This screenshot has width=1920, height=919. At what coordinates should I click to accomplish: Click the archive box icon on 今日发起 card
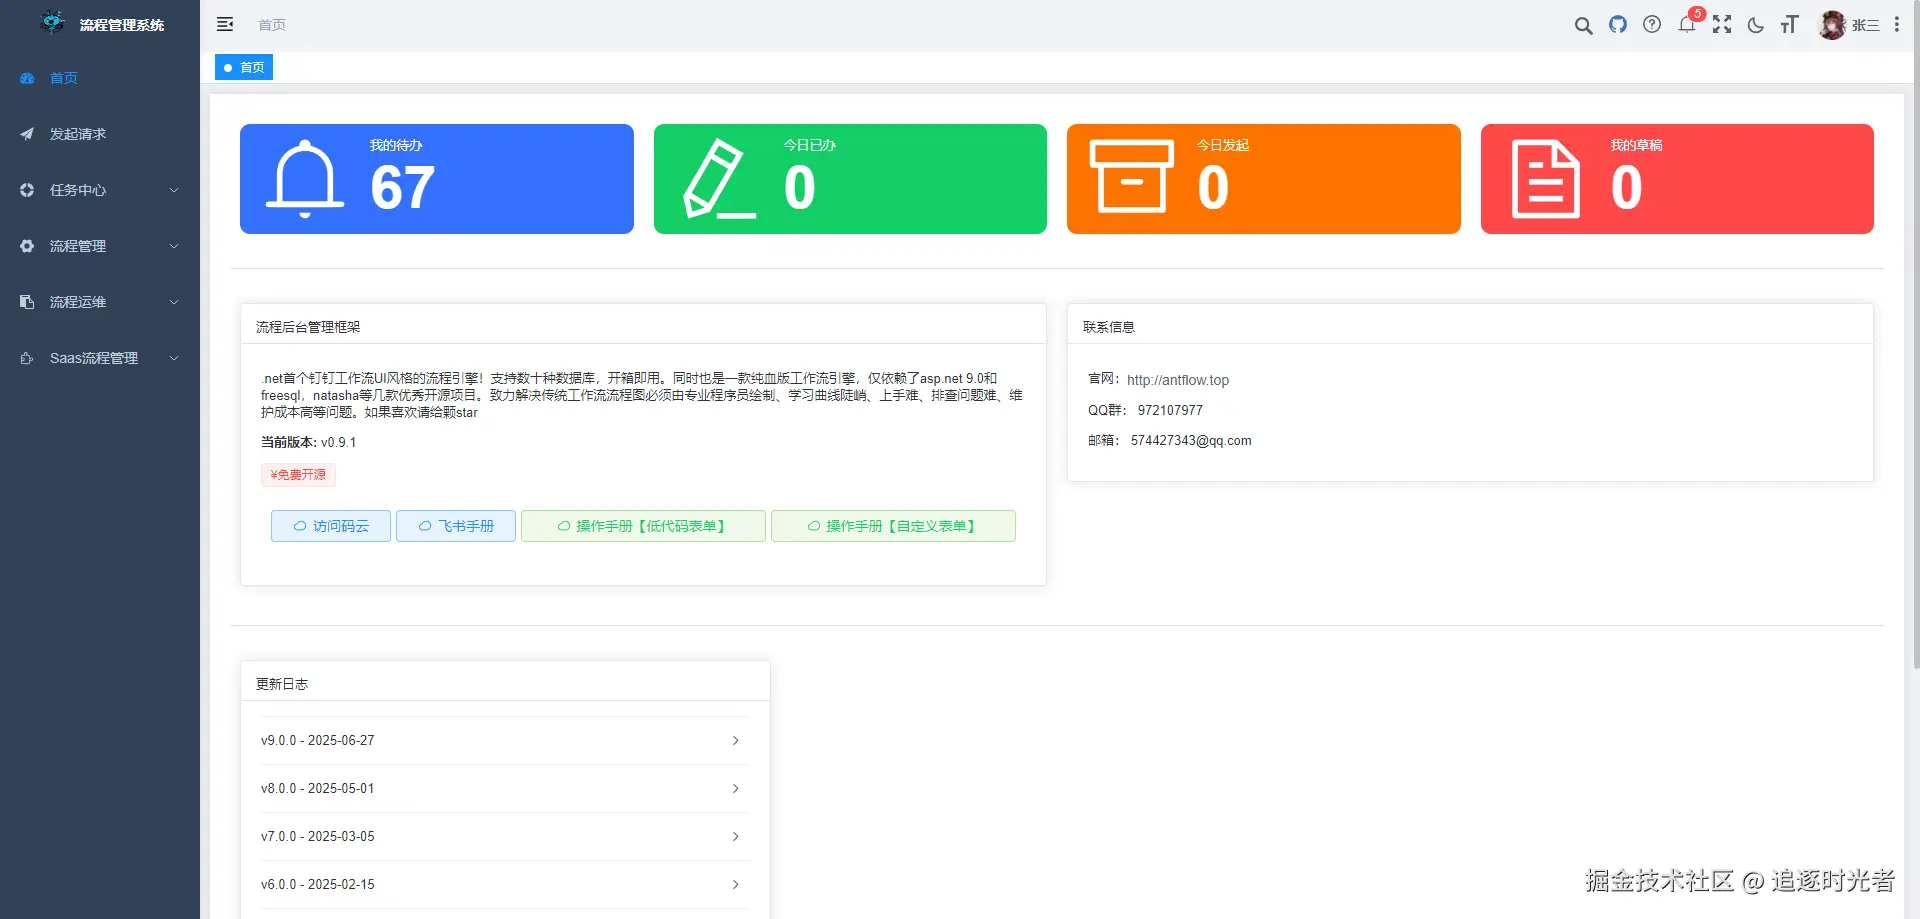pos(1132,177)
